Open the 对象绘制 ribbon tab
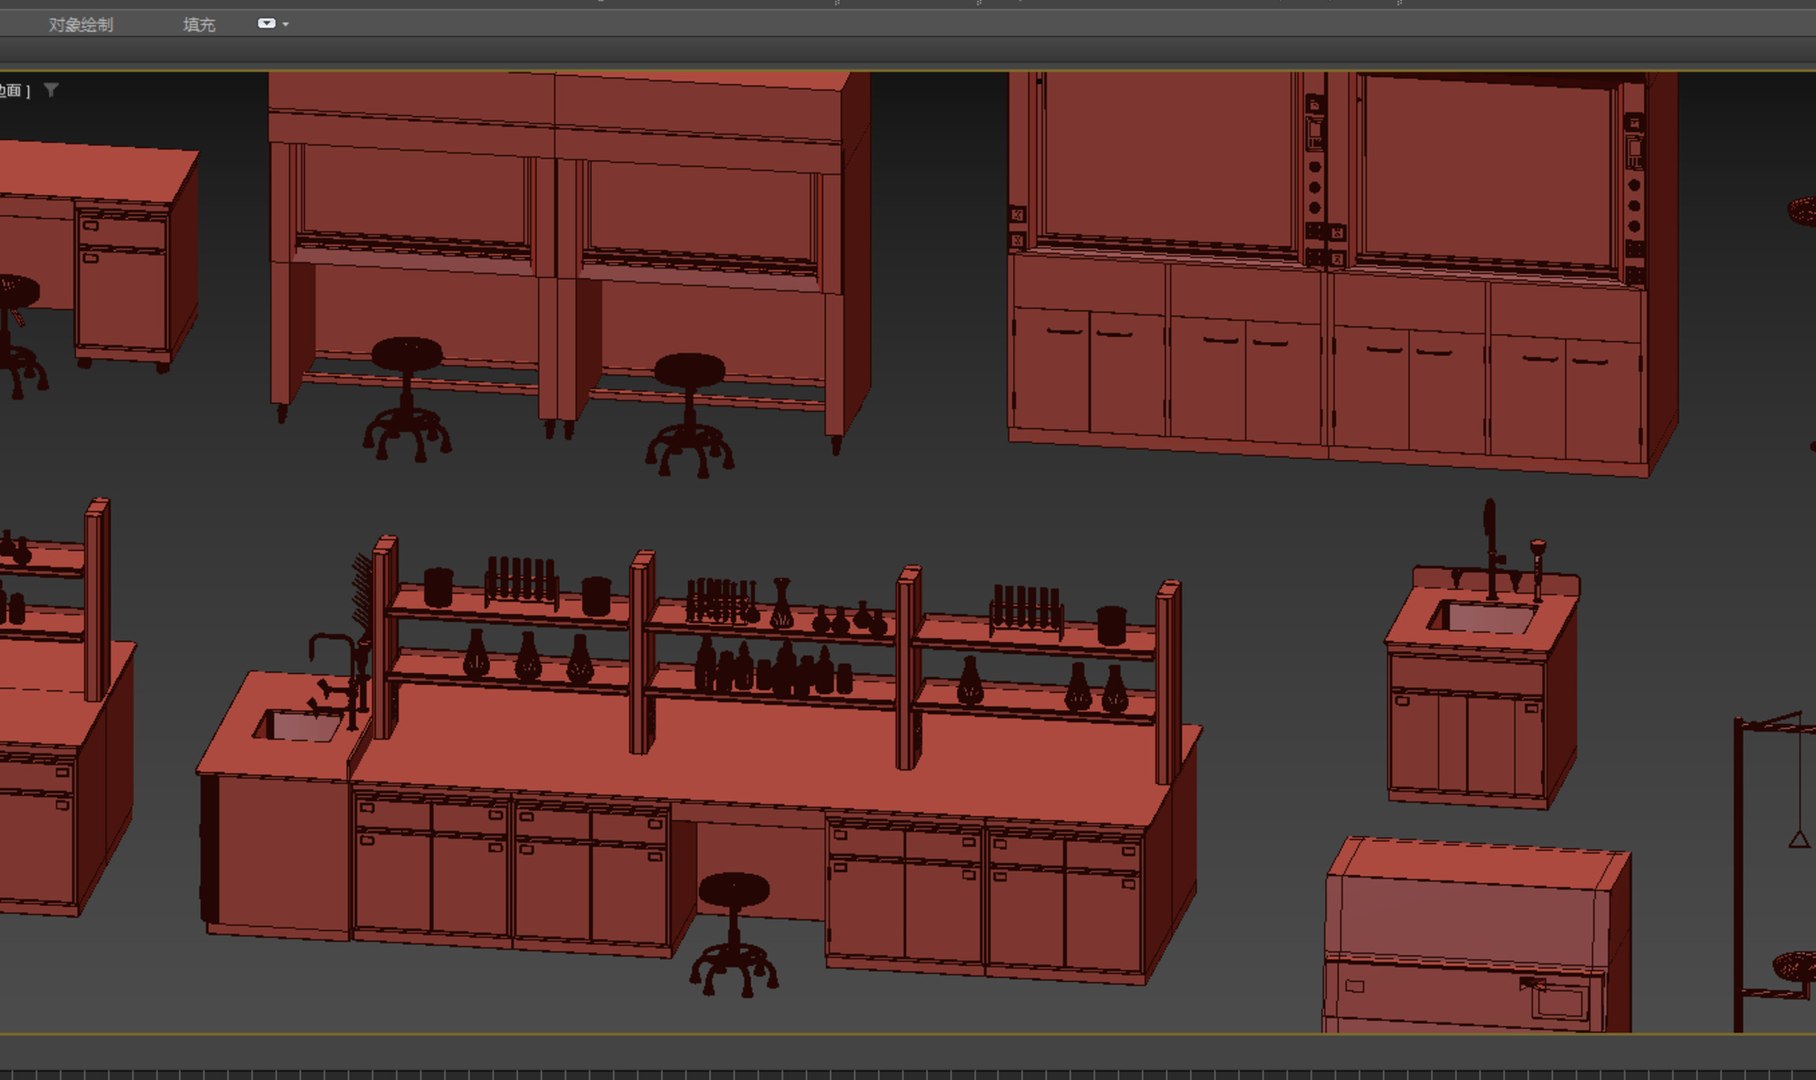The height and width of the screenshot is (1080, 1816). click(81, 24)
